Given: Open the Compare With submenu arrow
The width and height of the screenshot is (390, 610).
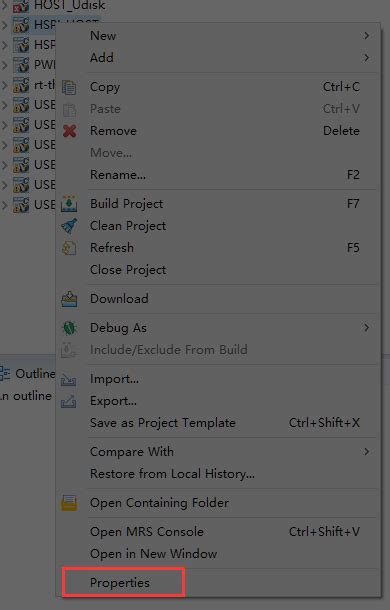Looking at the screenshot, I should [366, 452].
